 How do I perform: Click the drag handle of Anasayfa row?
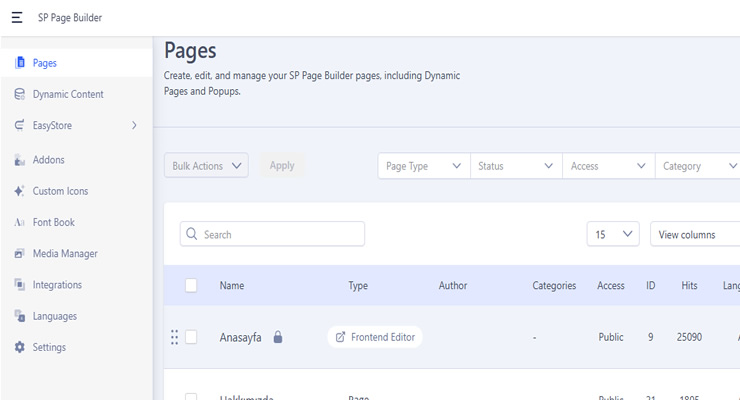tap(174, 337)
